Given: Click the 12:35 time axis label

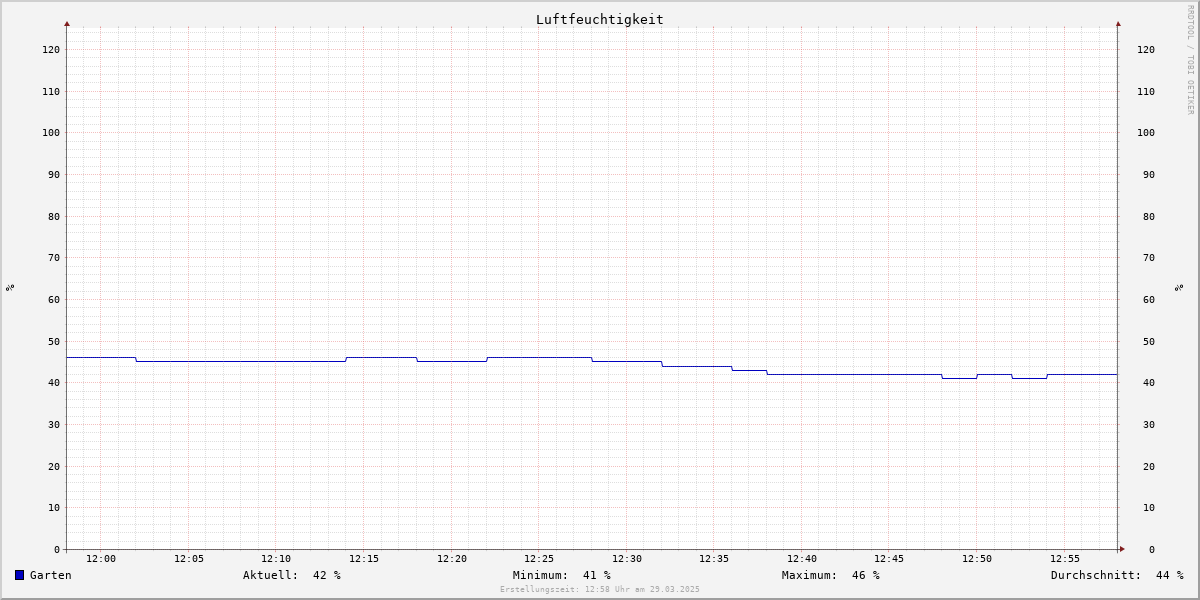Looking at the screenshot, I should pos(714,559).
